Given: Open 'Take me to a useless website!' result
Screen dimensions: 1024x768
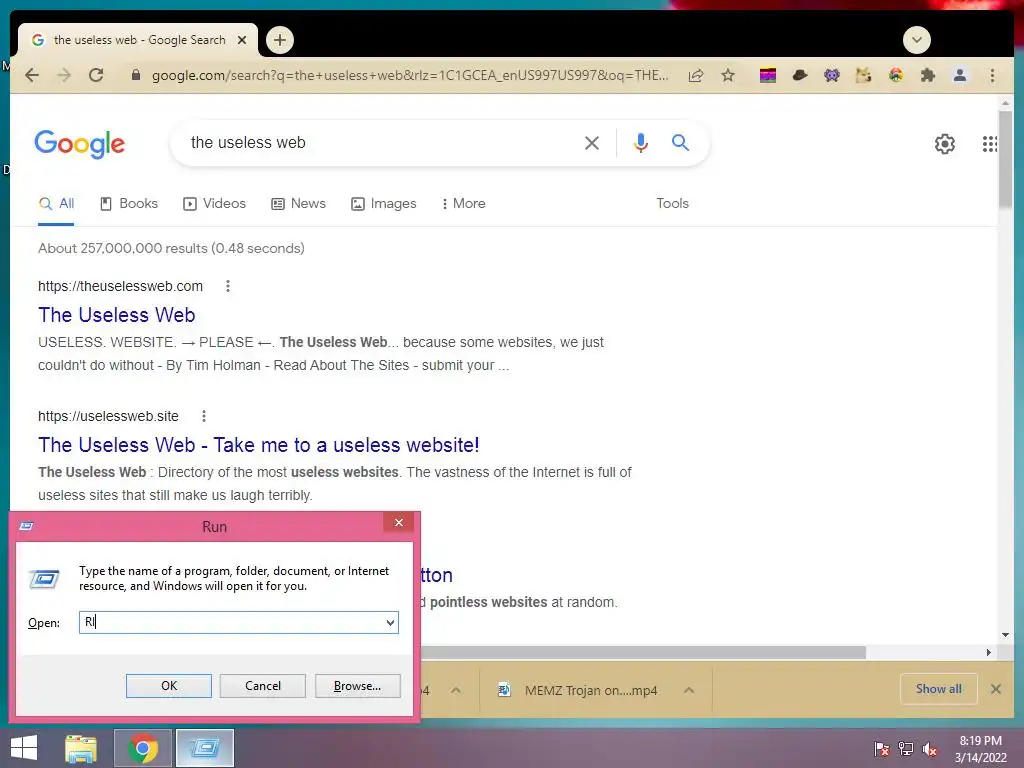Looking at the screenshot, I should tap(259, 445).
